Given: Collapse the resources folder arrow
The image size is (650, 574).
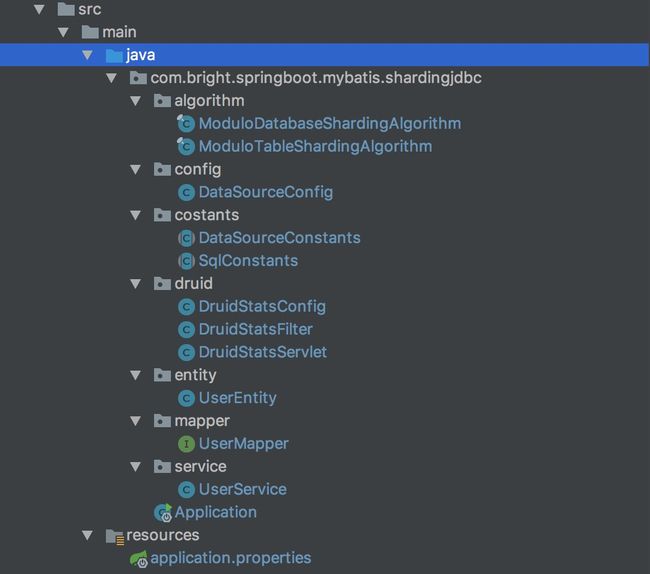Looking at the screenshot, I should [87, 535].
